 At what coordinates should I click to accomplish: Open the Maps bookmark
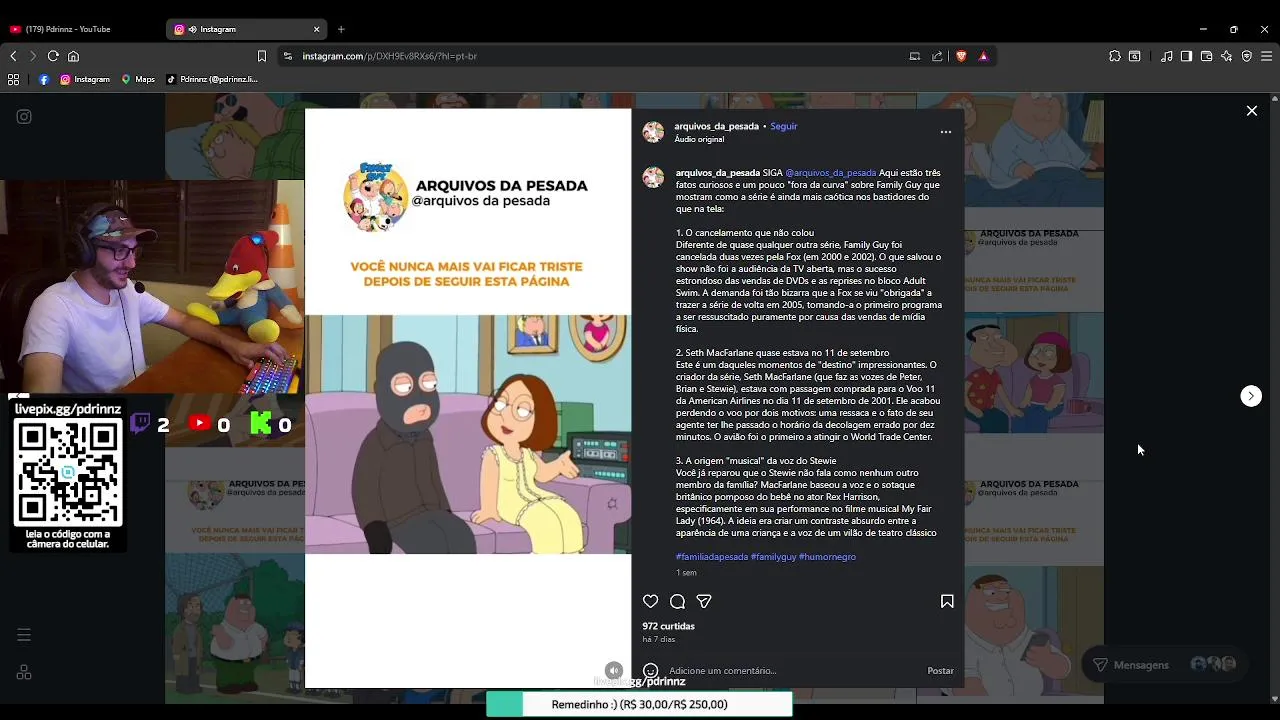[138, 79]
